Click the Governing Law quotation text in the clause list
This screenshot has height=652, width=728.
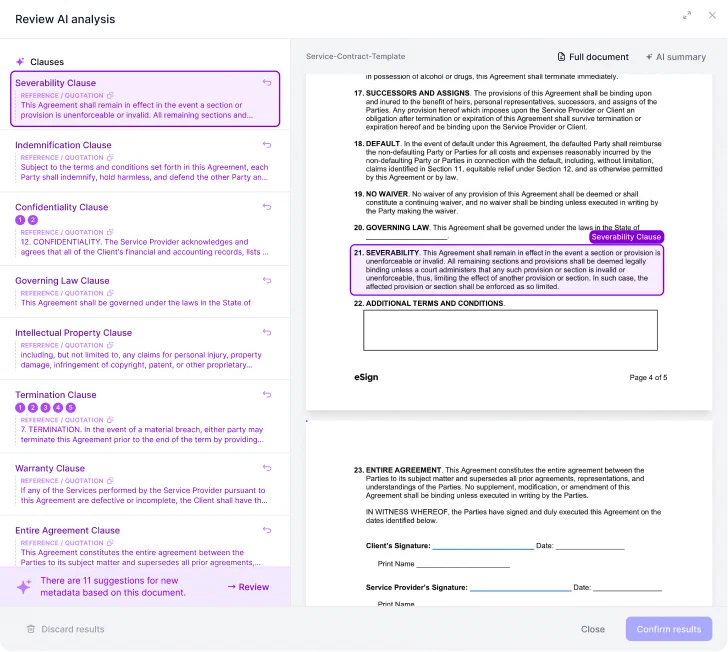(136, 303)
